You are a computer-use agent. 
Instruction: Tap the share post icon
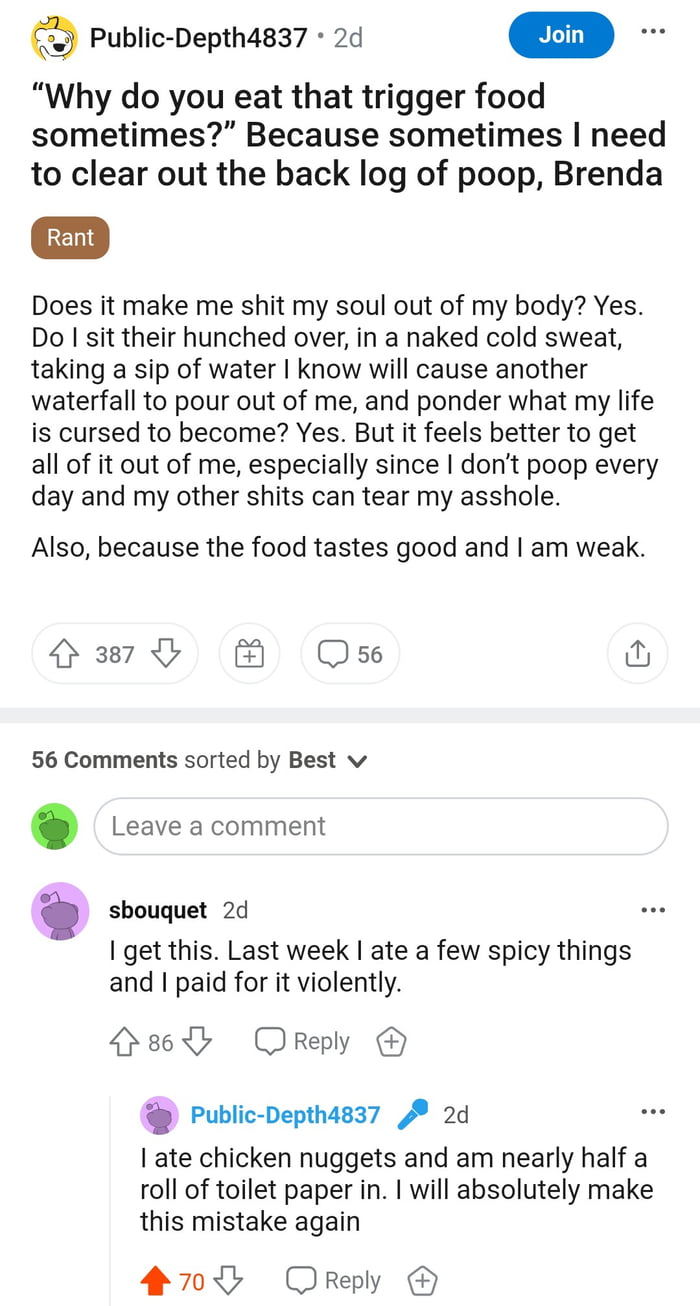tap(637, 654)
